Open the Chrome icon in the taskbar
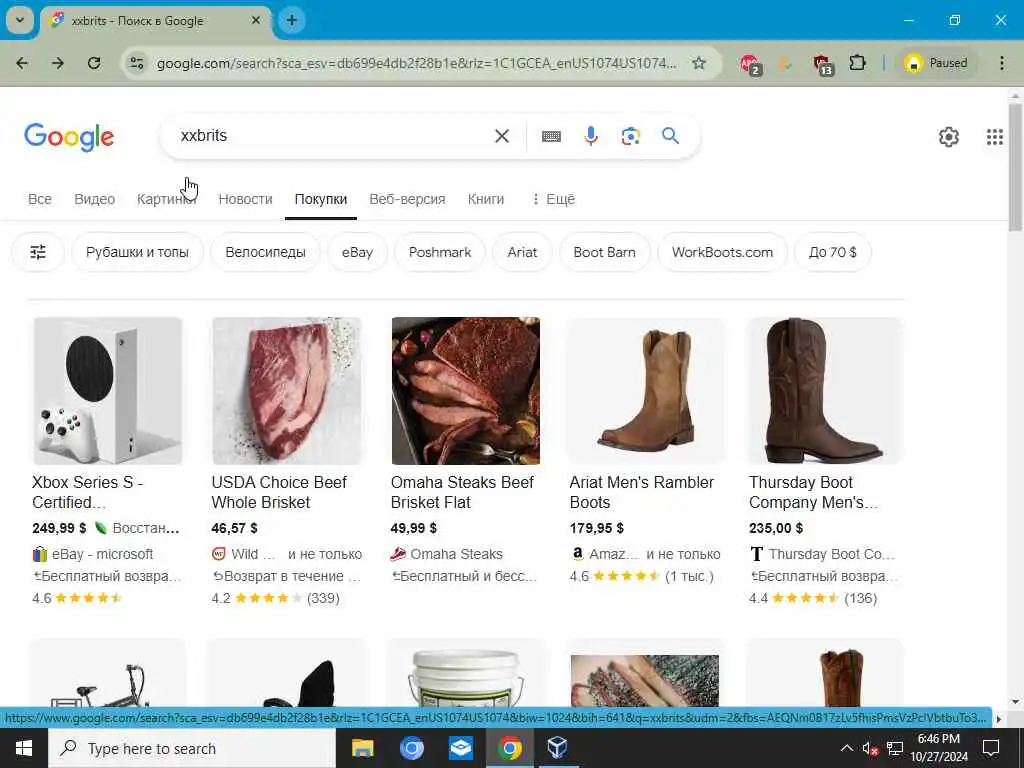1024x768 pixels. [x=510, y=748]
